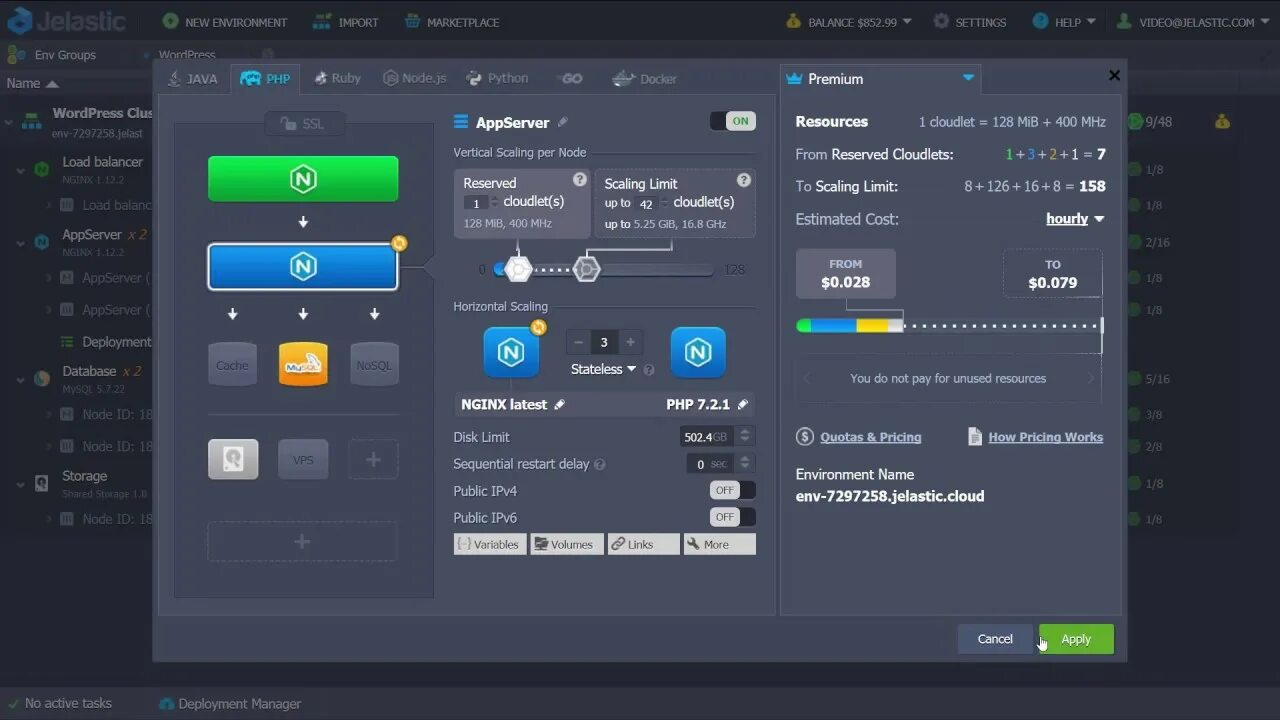Collapse the Storage tree group
1280x720 pixels.
[20, 484]
